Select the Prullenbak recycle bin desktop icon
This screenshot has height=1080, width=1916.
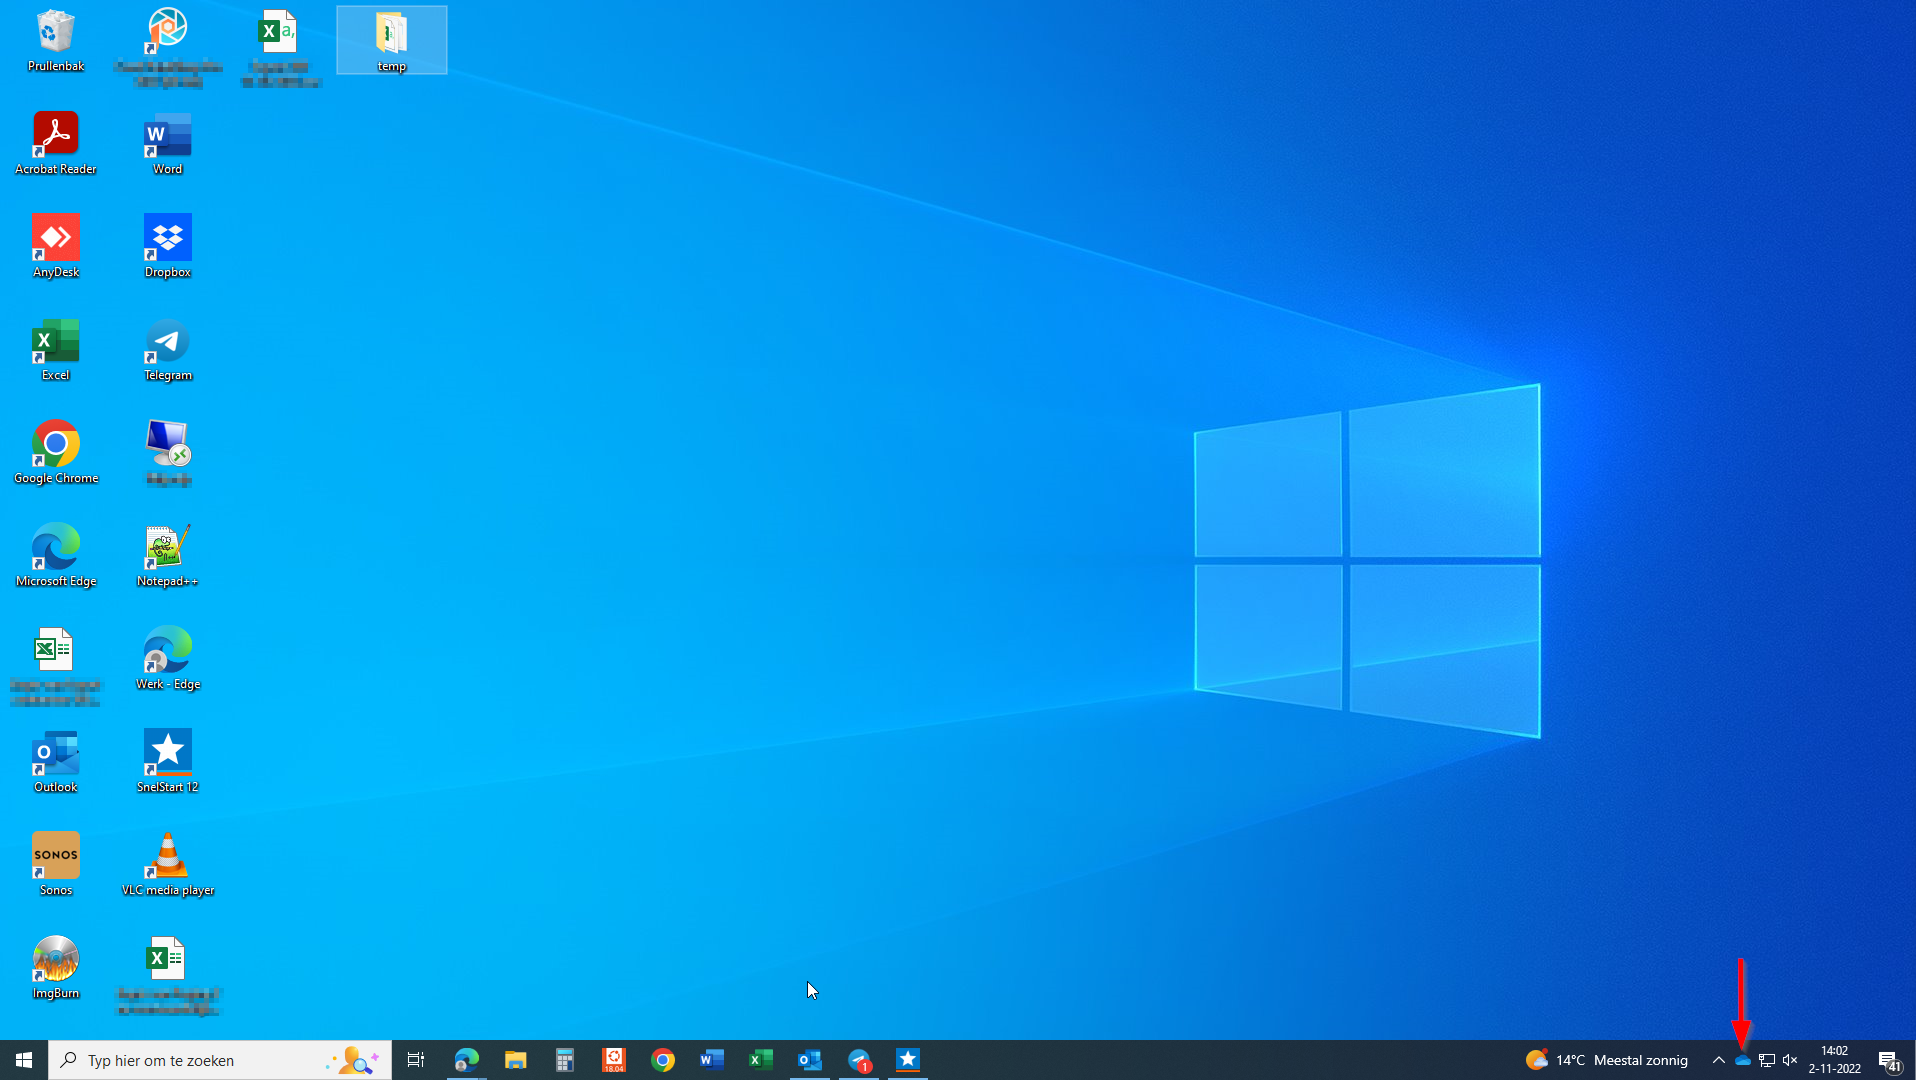pyautogui.click(x=56, y=40)
